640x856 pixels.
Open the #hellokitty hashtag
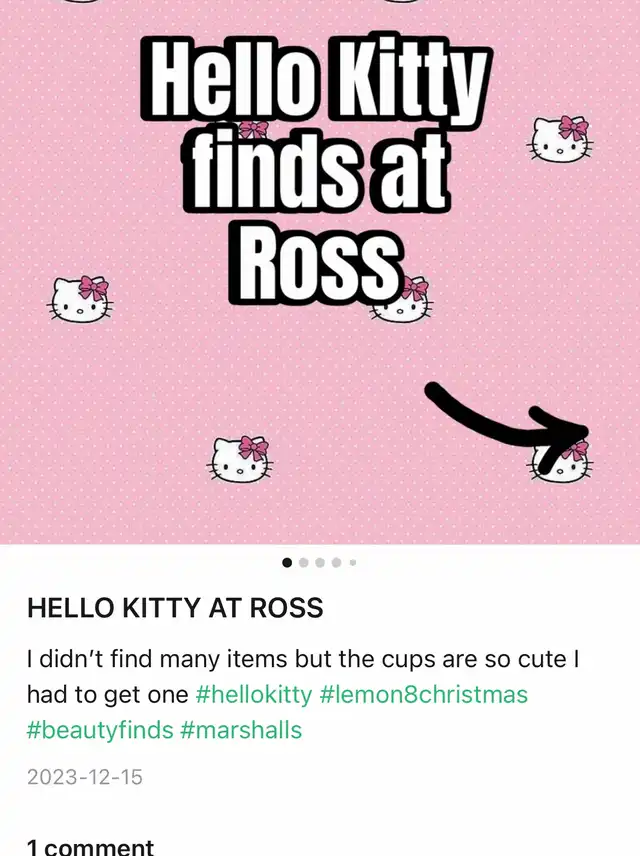[253, 694]
